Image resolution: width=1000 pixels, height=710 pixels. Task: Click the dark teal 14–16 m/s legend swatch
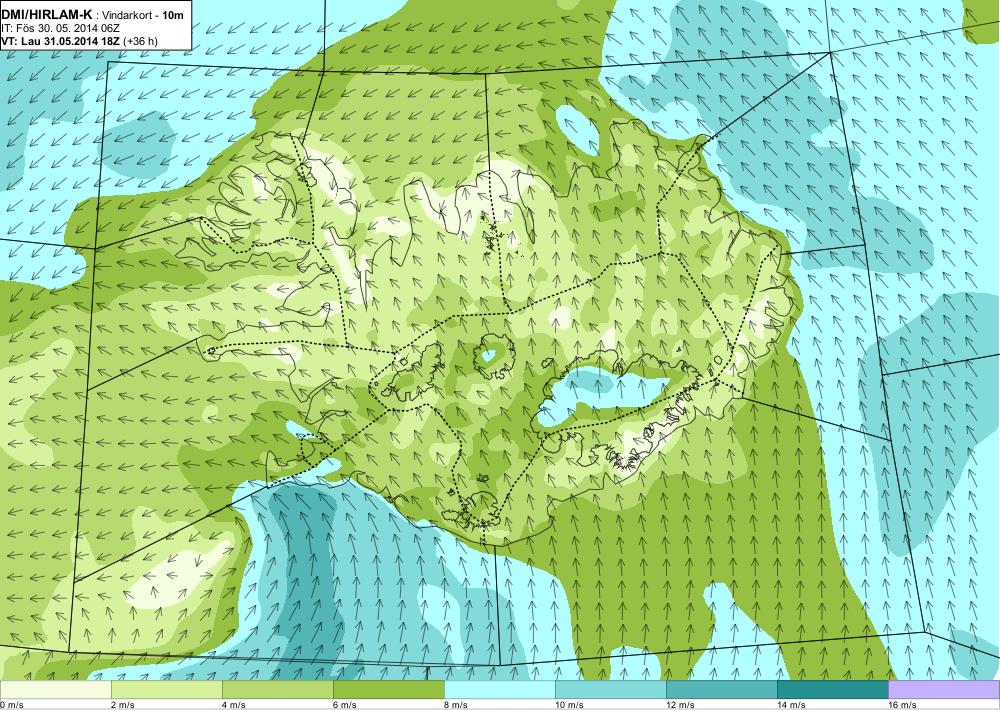click(x=832, y=690)
